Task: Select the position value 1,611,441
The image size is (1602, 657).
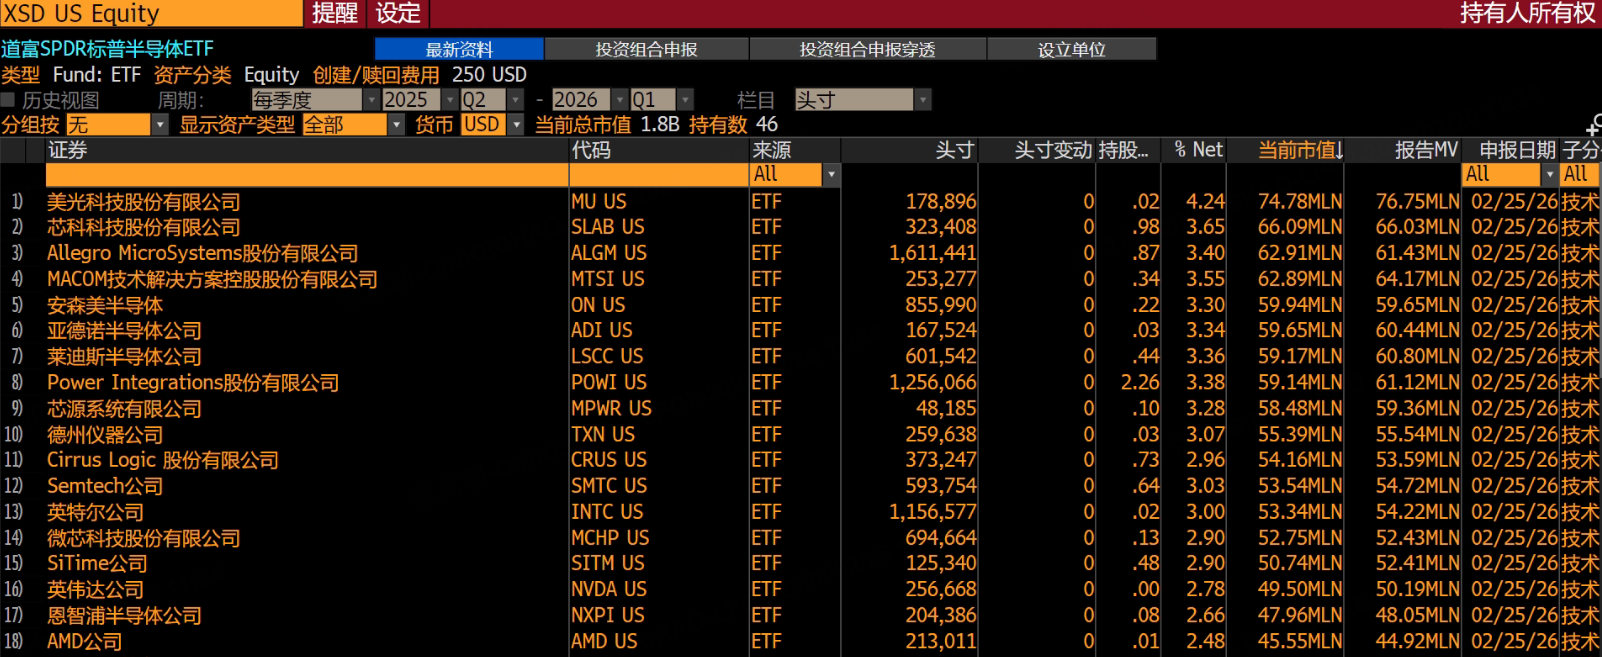Action: (x=932, y=254)
